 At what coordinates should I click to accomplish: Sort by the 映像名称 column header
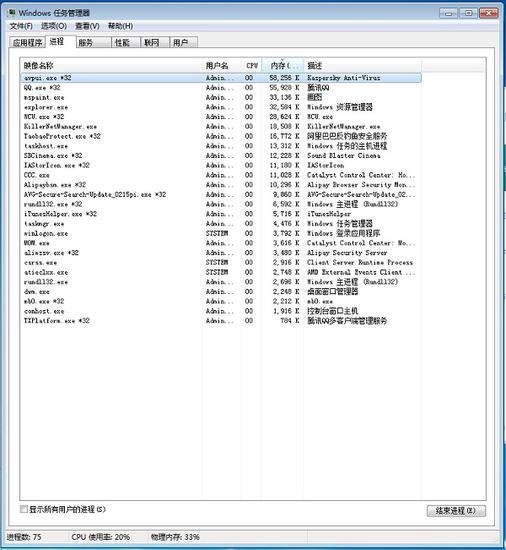[x=111, y=66]
